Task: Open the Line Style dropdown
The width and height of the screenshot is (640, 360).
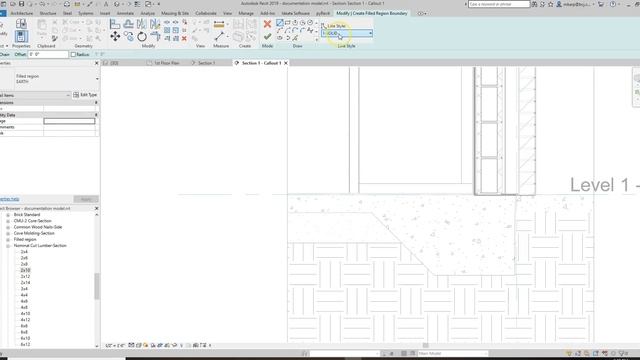Action: 347,33
